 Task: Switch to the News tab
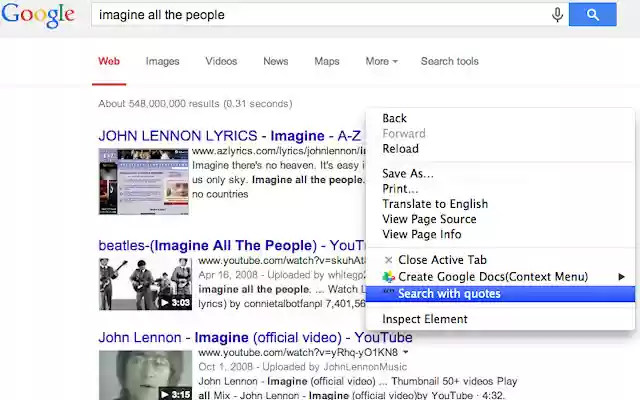coord(276,61)
